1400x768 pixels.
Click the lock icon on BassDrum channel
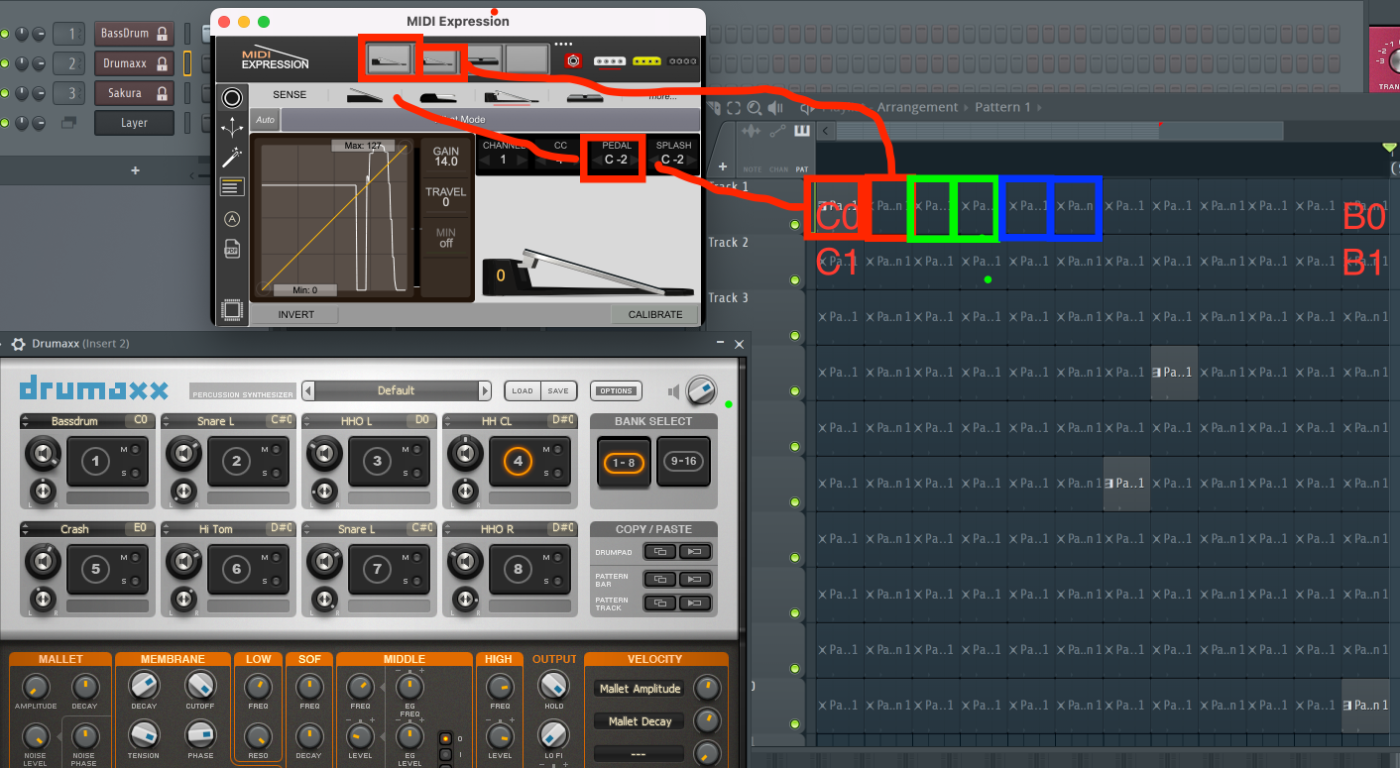click(x=162, y=34)
